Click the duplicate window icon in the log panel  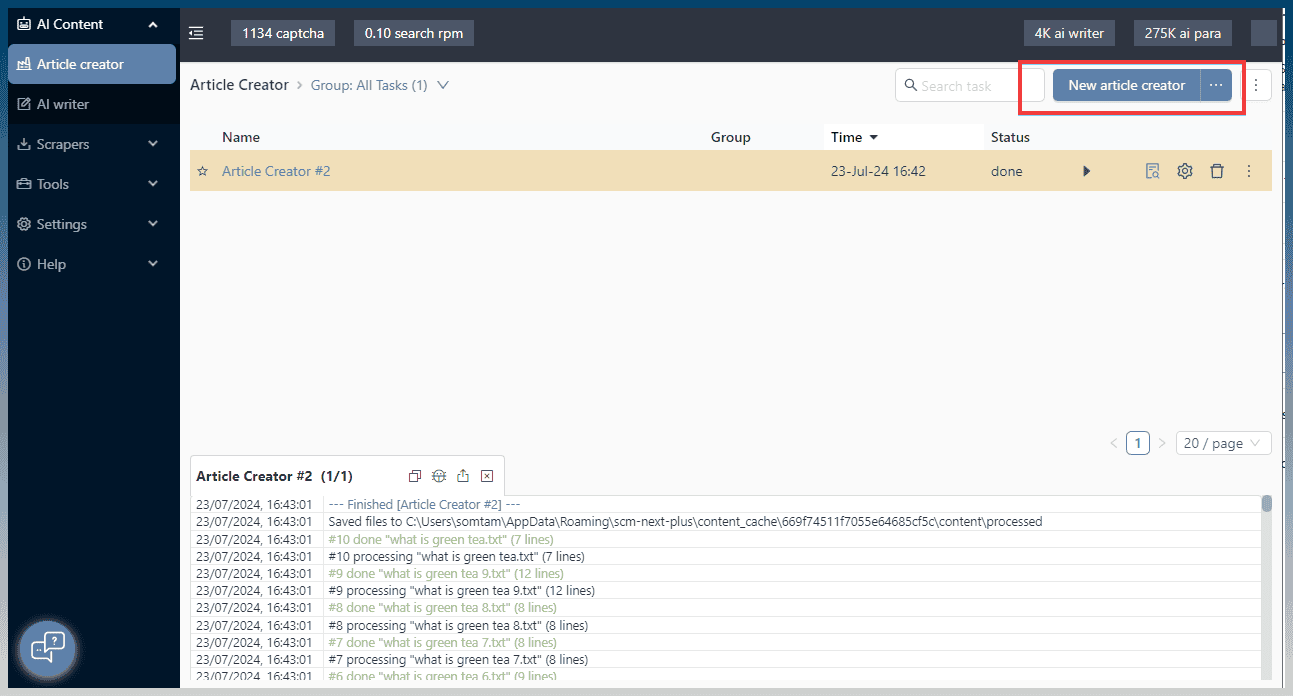pos(414,475)
